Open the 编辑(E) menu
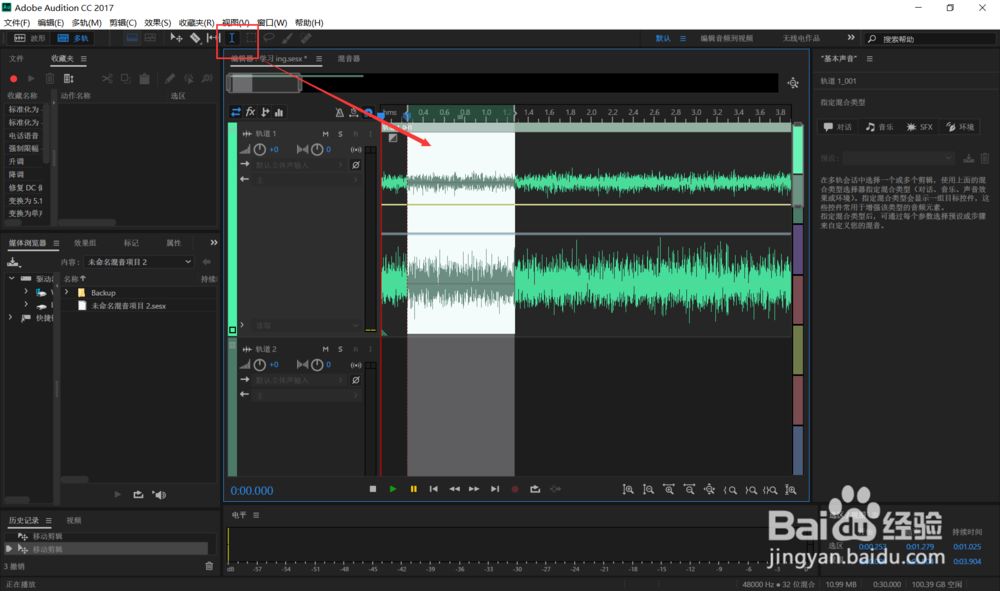 tap(51, 22)
